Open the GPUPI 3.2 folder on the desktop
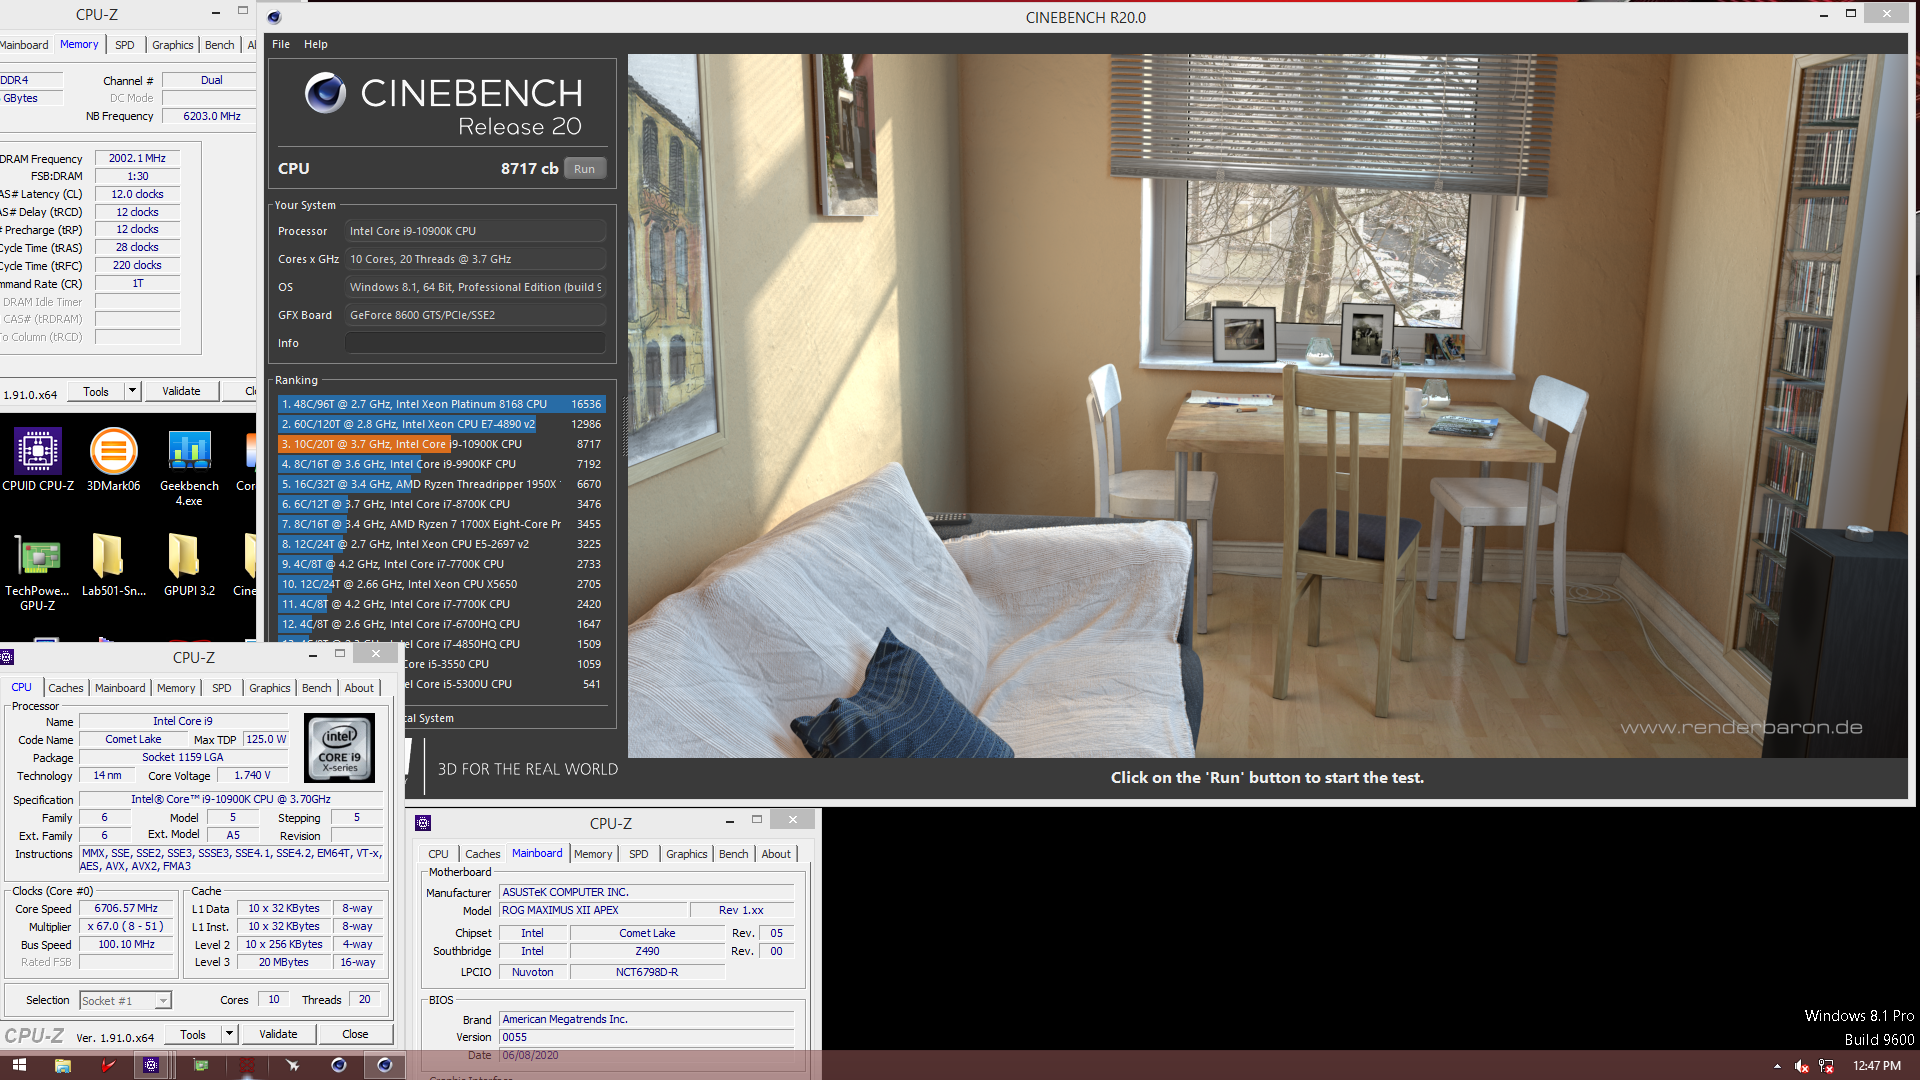Viewport: 1920px width, 1080px height. (x=189, y=565)
